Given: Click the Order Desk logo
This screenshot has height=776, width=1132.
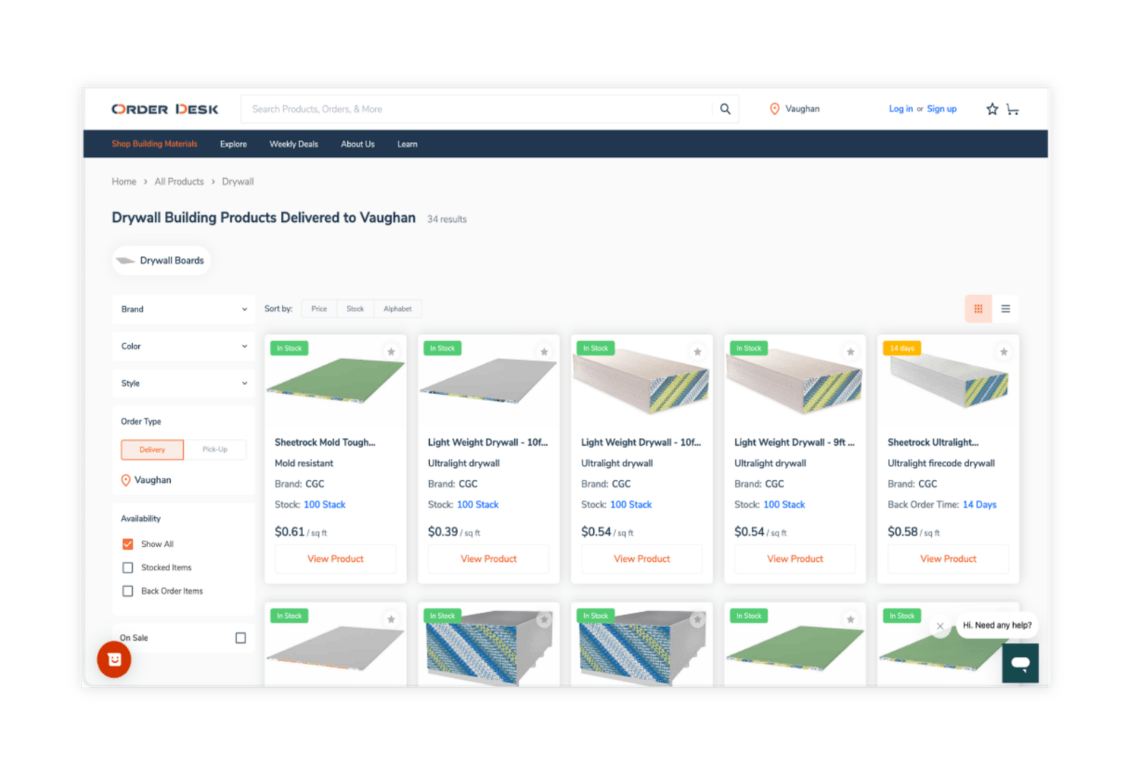Looking at the screenshot, I should [165, 109].
